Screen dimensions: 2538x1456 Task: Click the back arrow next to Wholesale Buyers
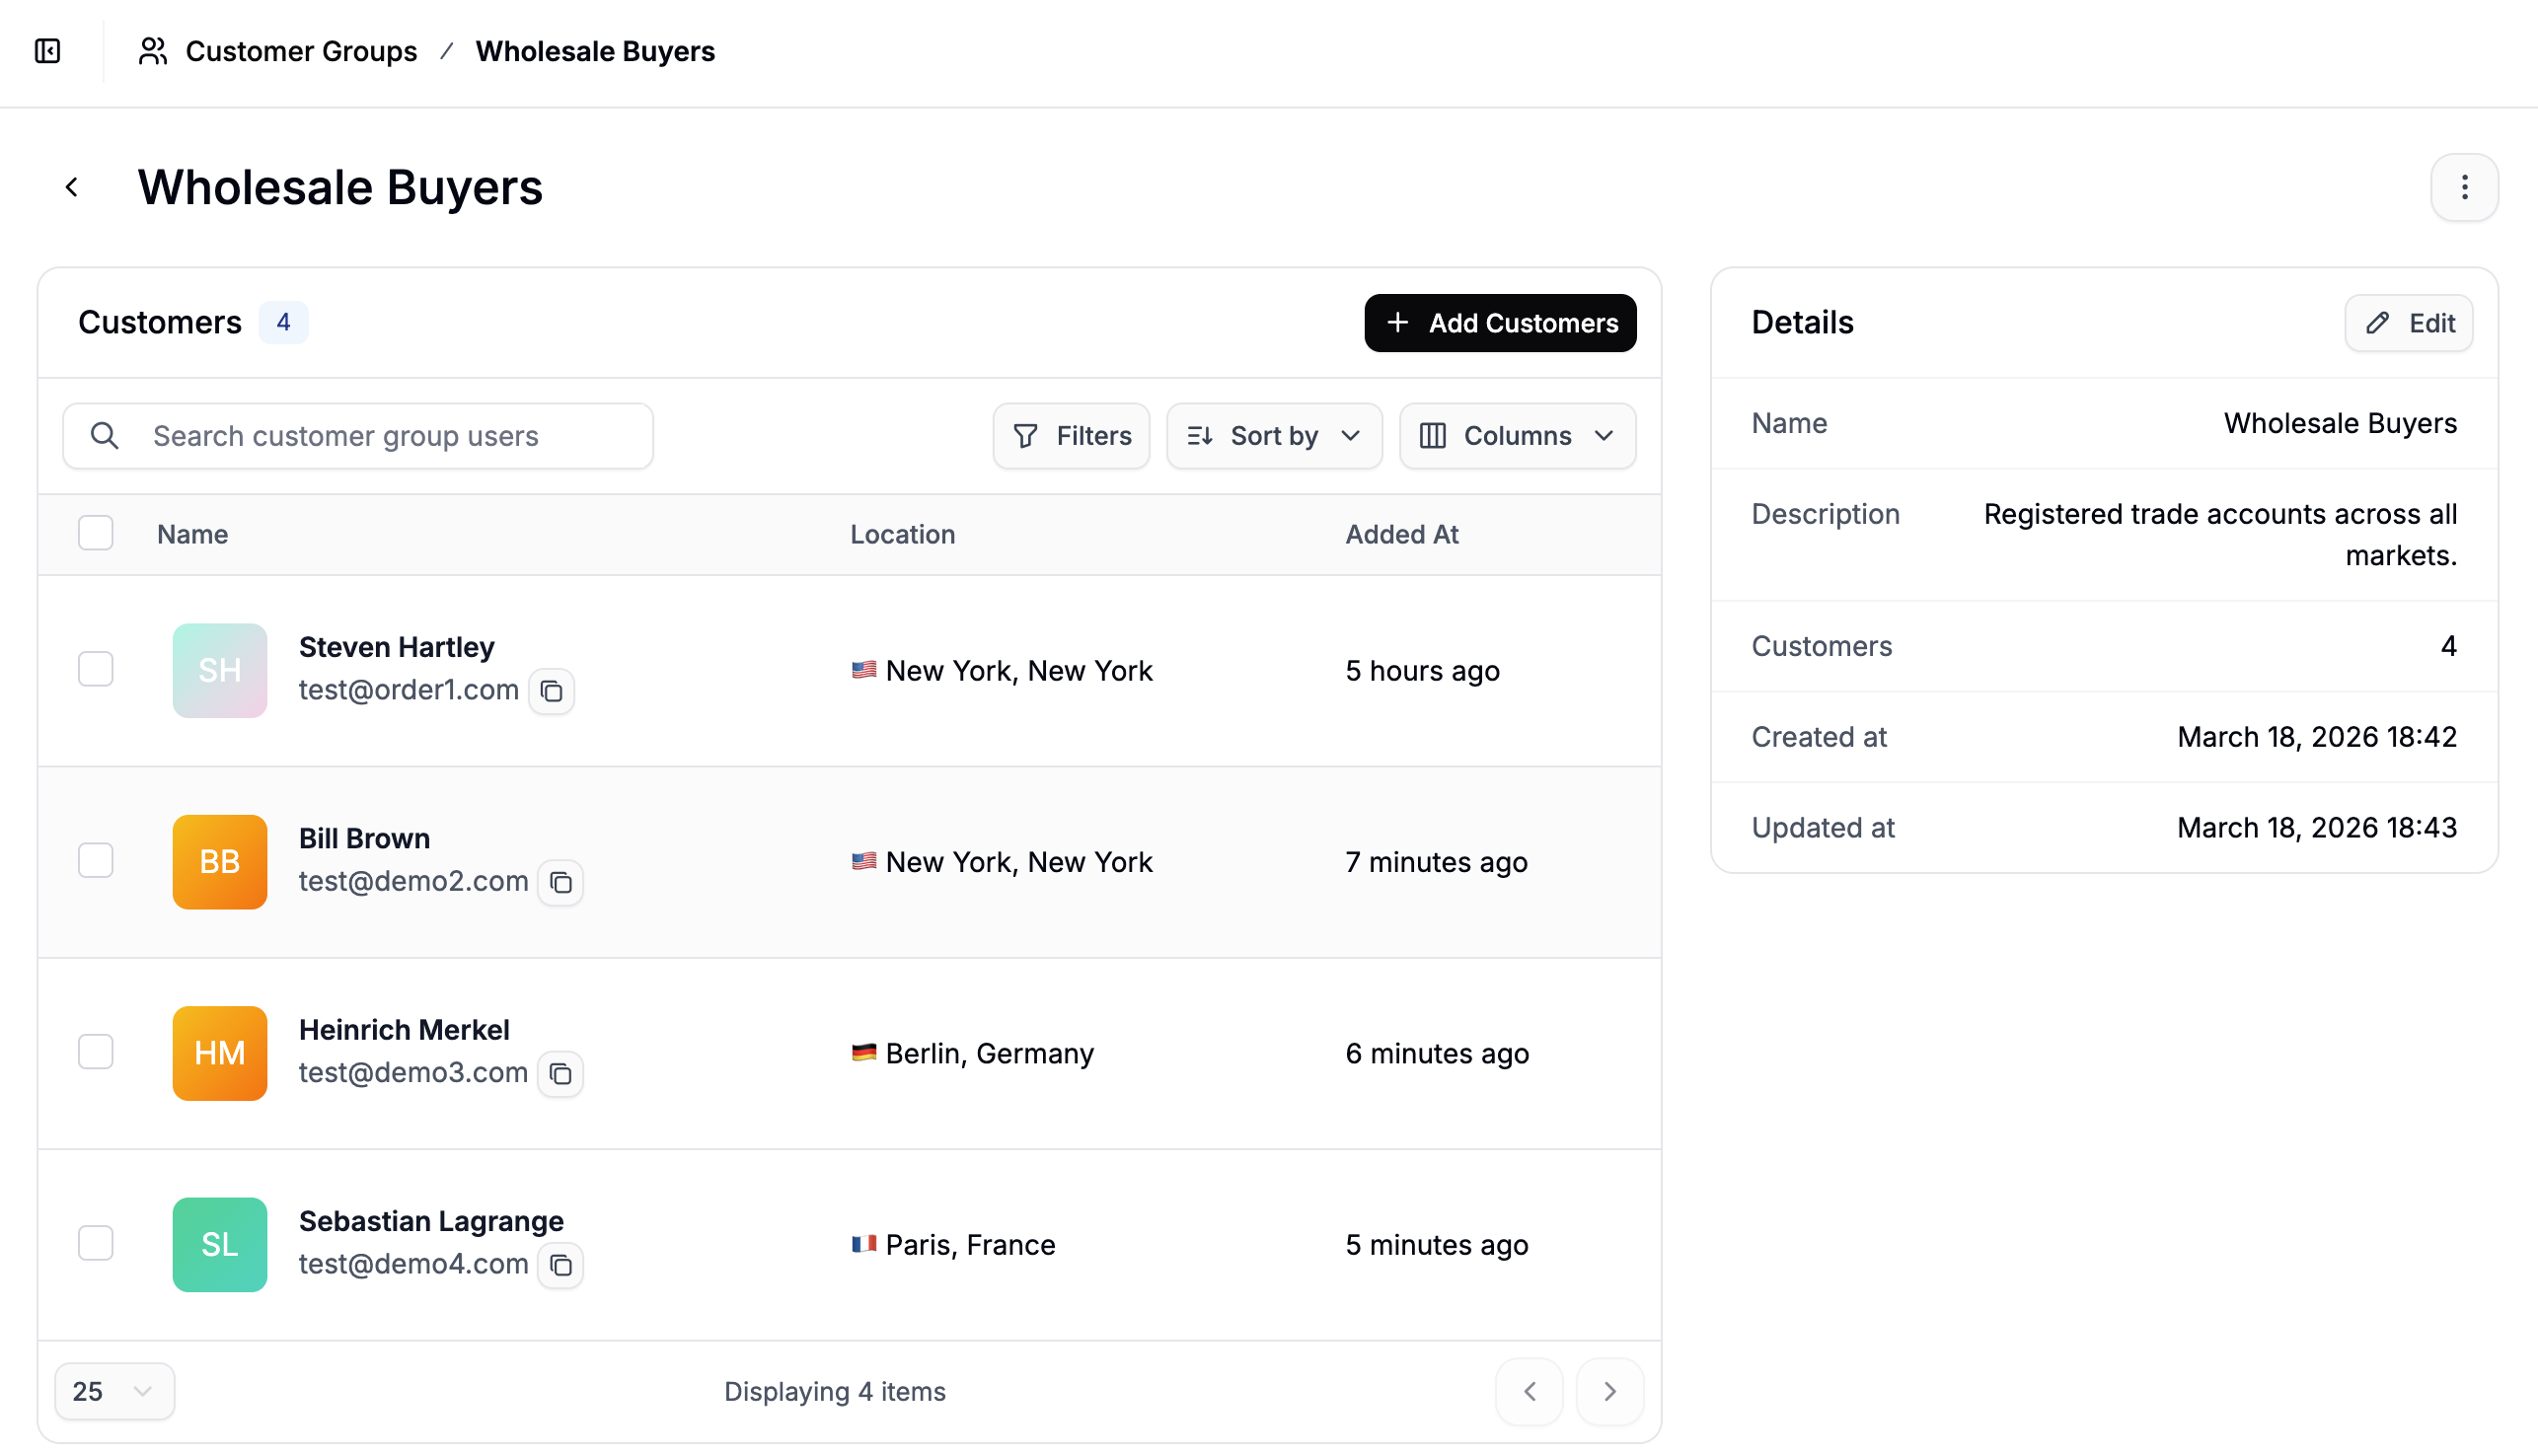click(73, 187)
